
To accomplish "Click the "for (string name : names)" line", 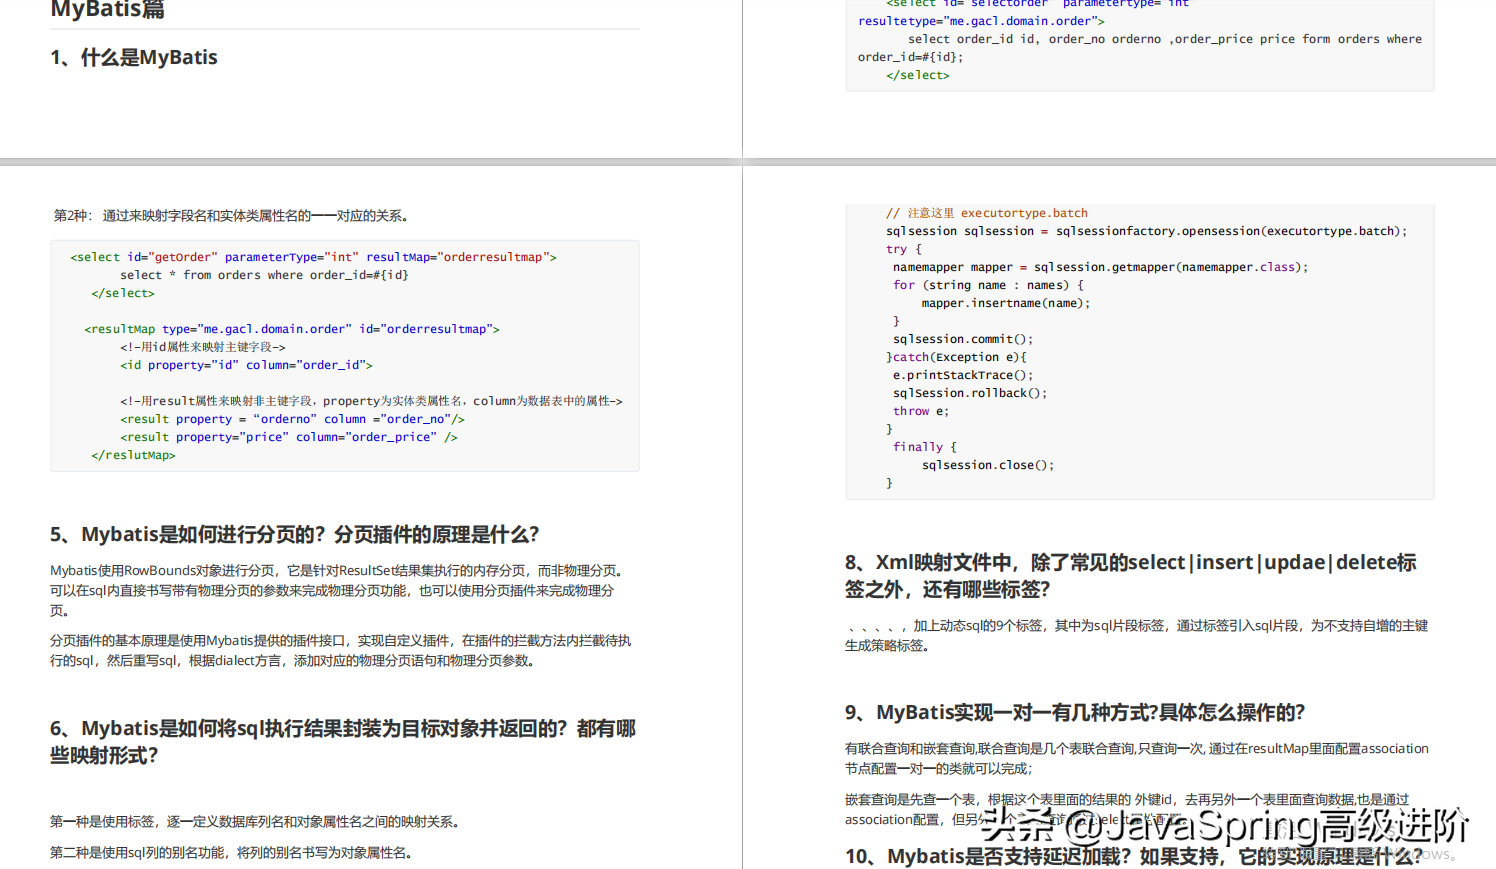I will (988, 285).
